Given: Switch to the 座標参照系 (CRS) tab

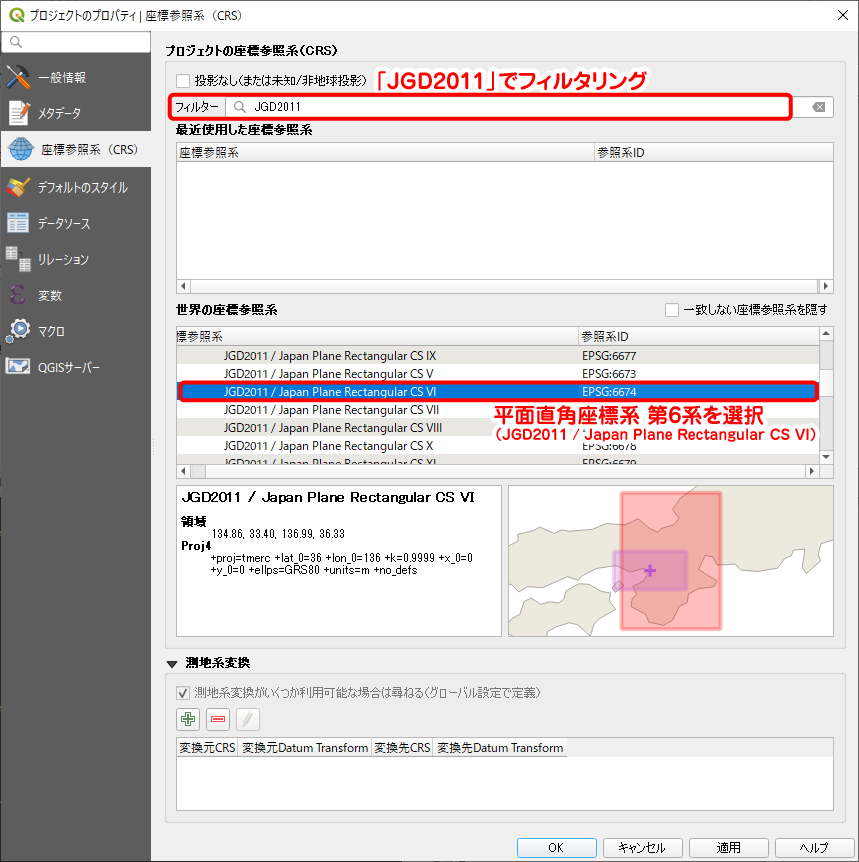Looking at the screenshot, I should (75, 150).
